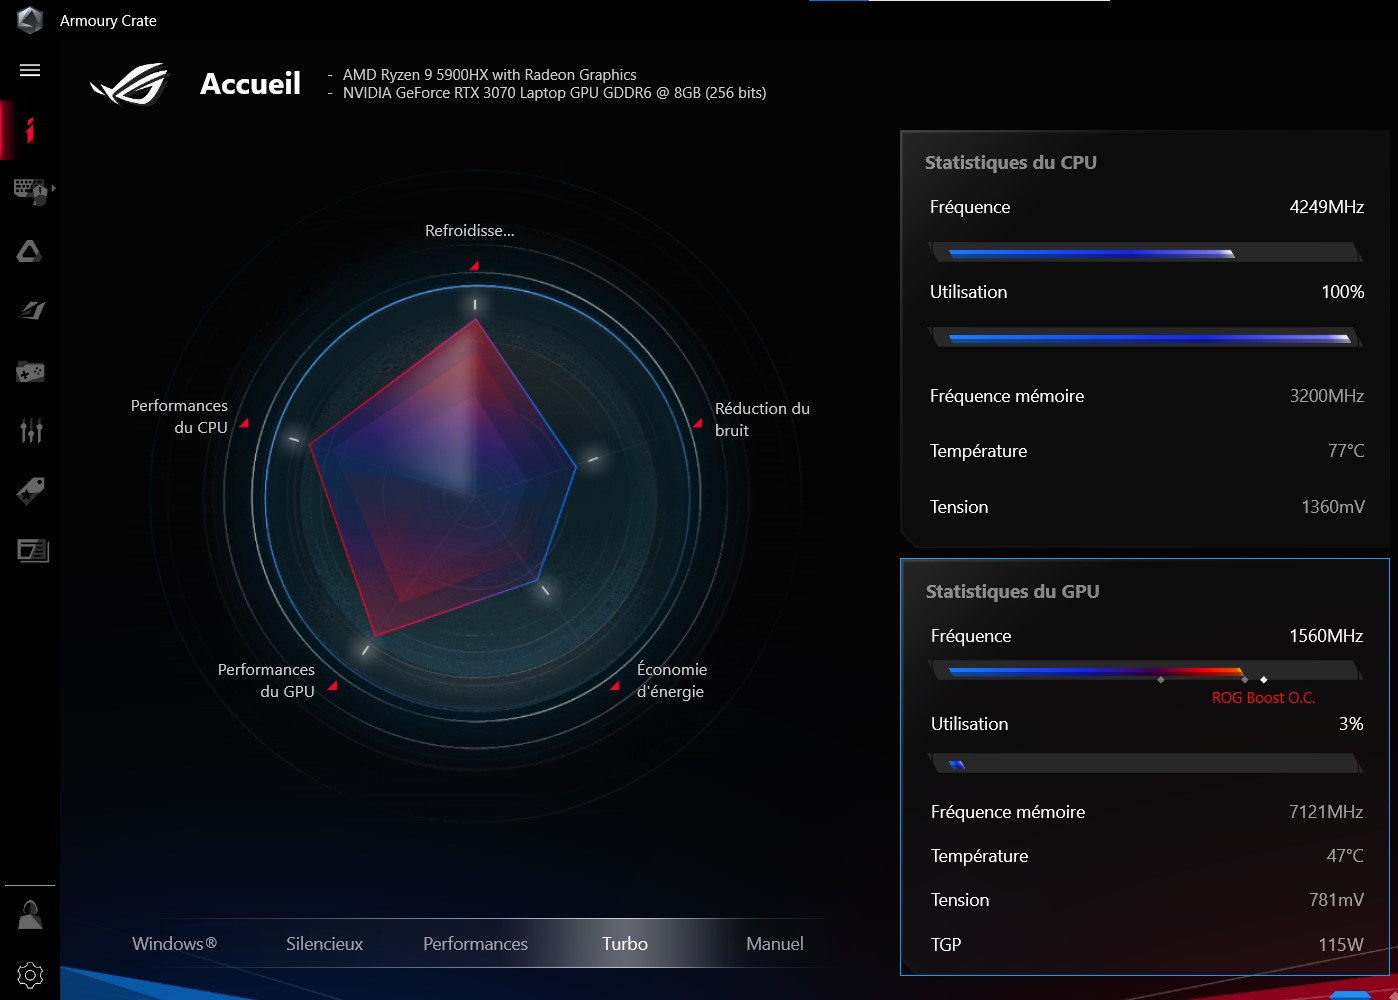Click the CPU Utilisation progress bar
Screen dimensions: 1398x1000
point(1146,338)
